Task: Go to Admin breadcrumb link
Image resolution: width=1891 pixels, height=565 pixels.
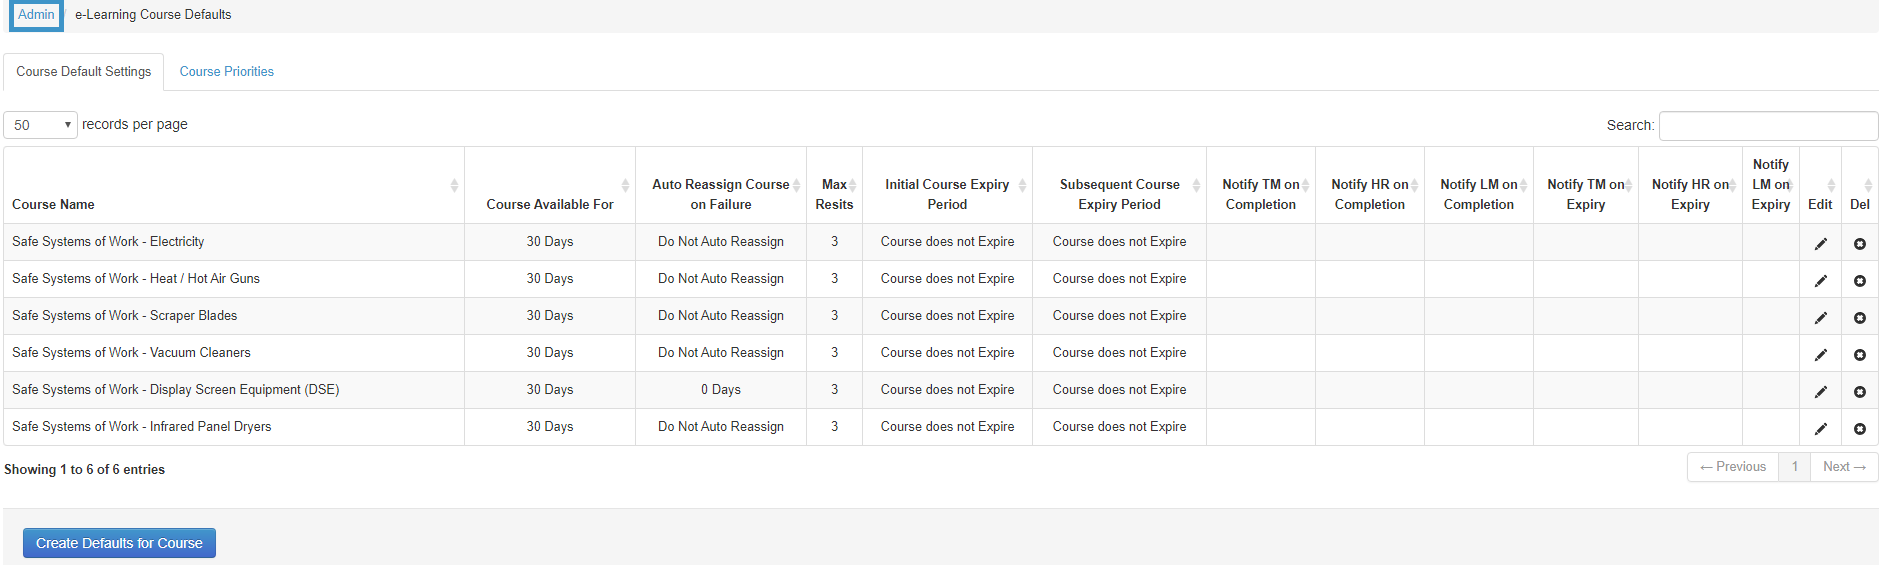Action: (36, 15)
